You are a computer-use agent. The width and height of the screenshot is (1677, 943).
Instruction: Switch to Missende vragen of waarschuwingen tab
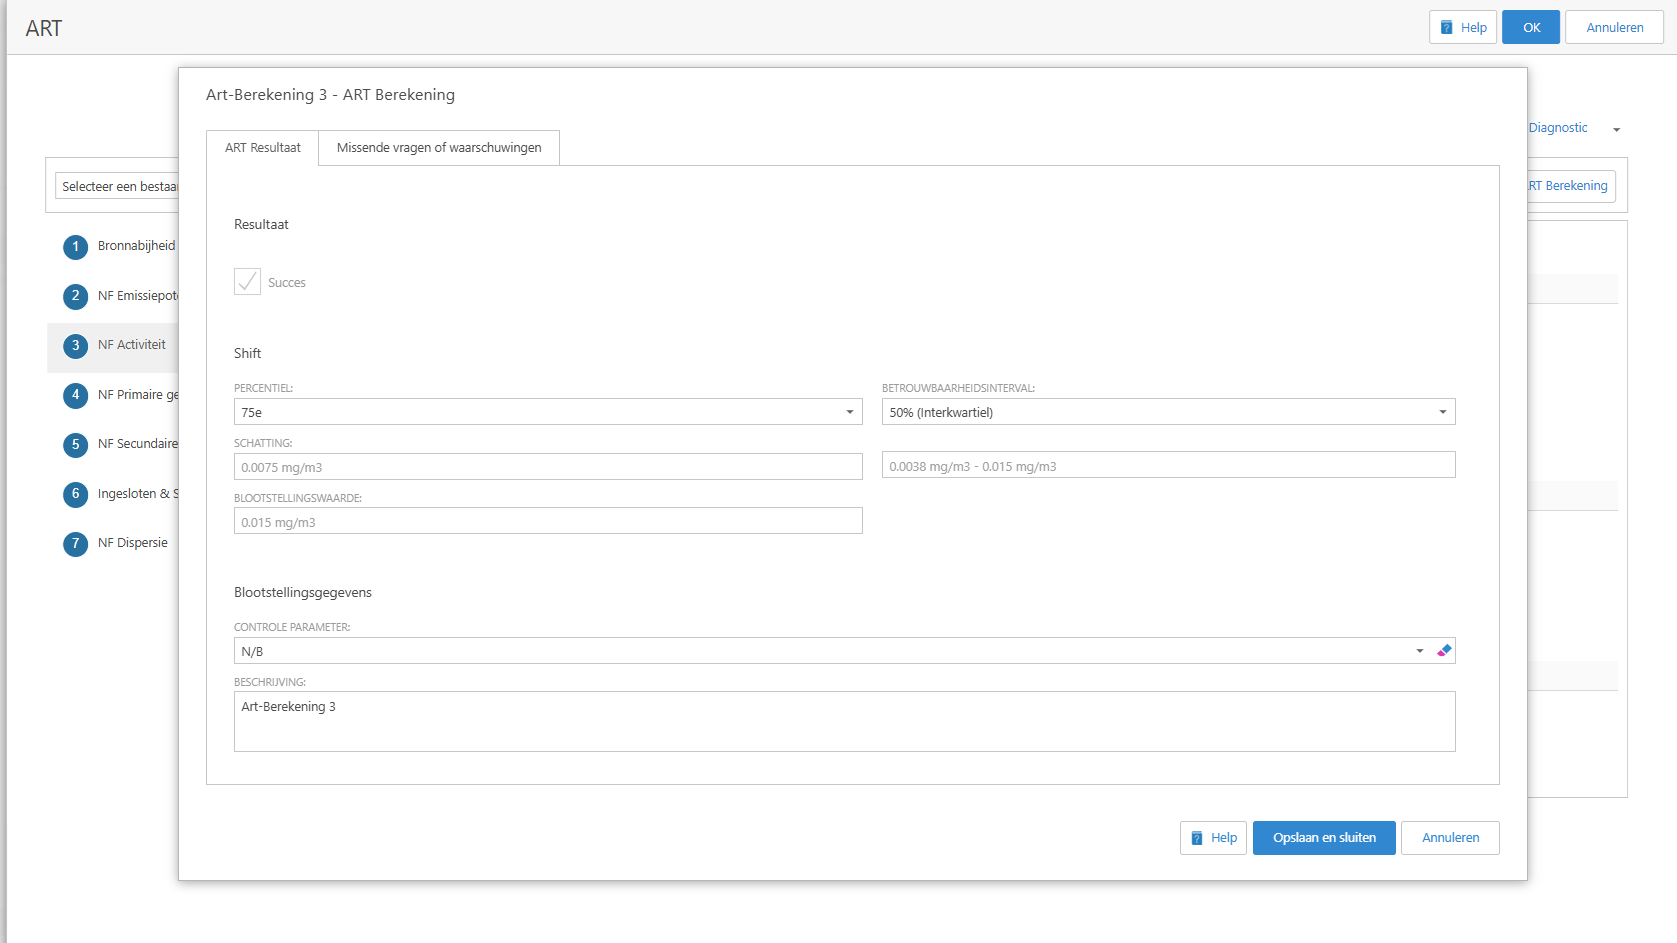click(439, 148)
